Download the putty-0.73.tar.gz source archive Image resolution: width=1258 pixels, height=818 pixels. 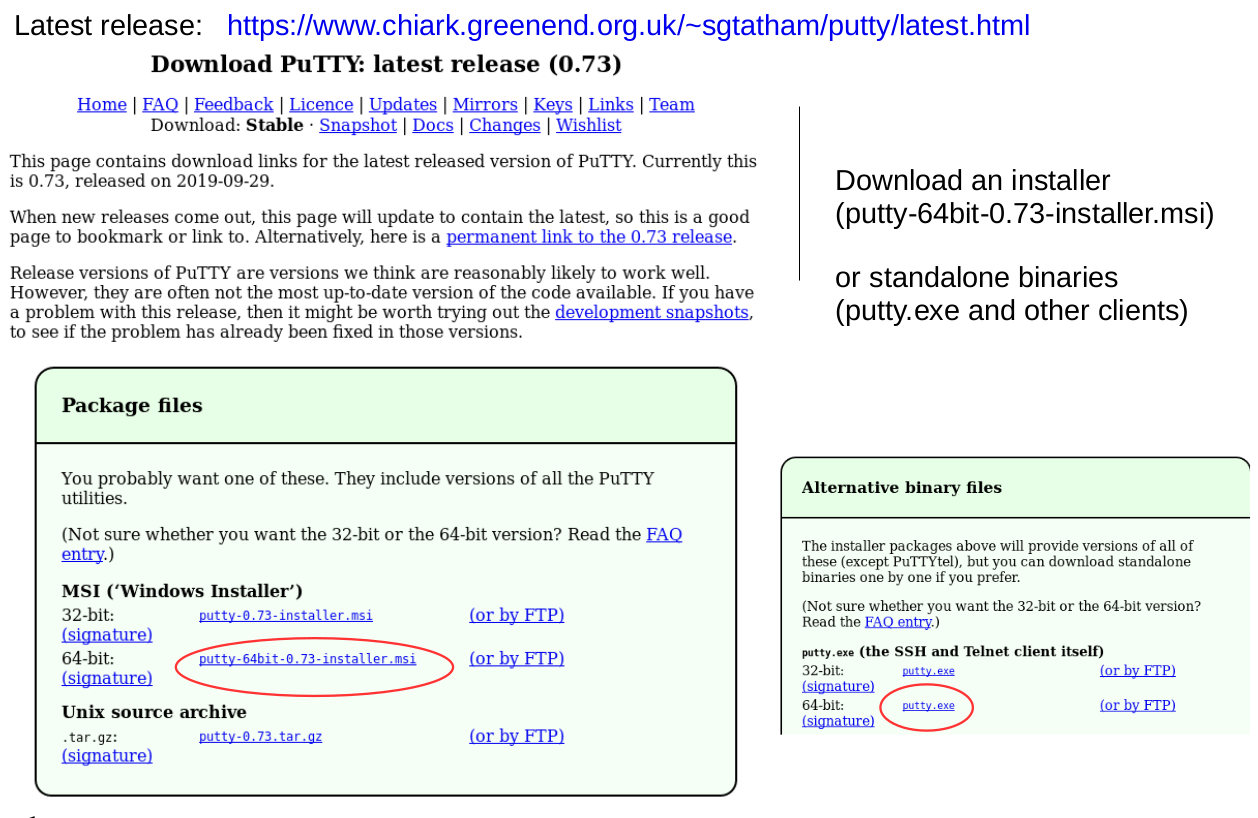pyautogui.click(x=260, y=737)
